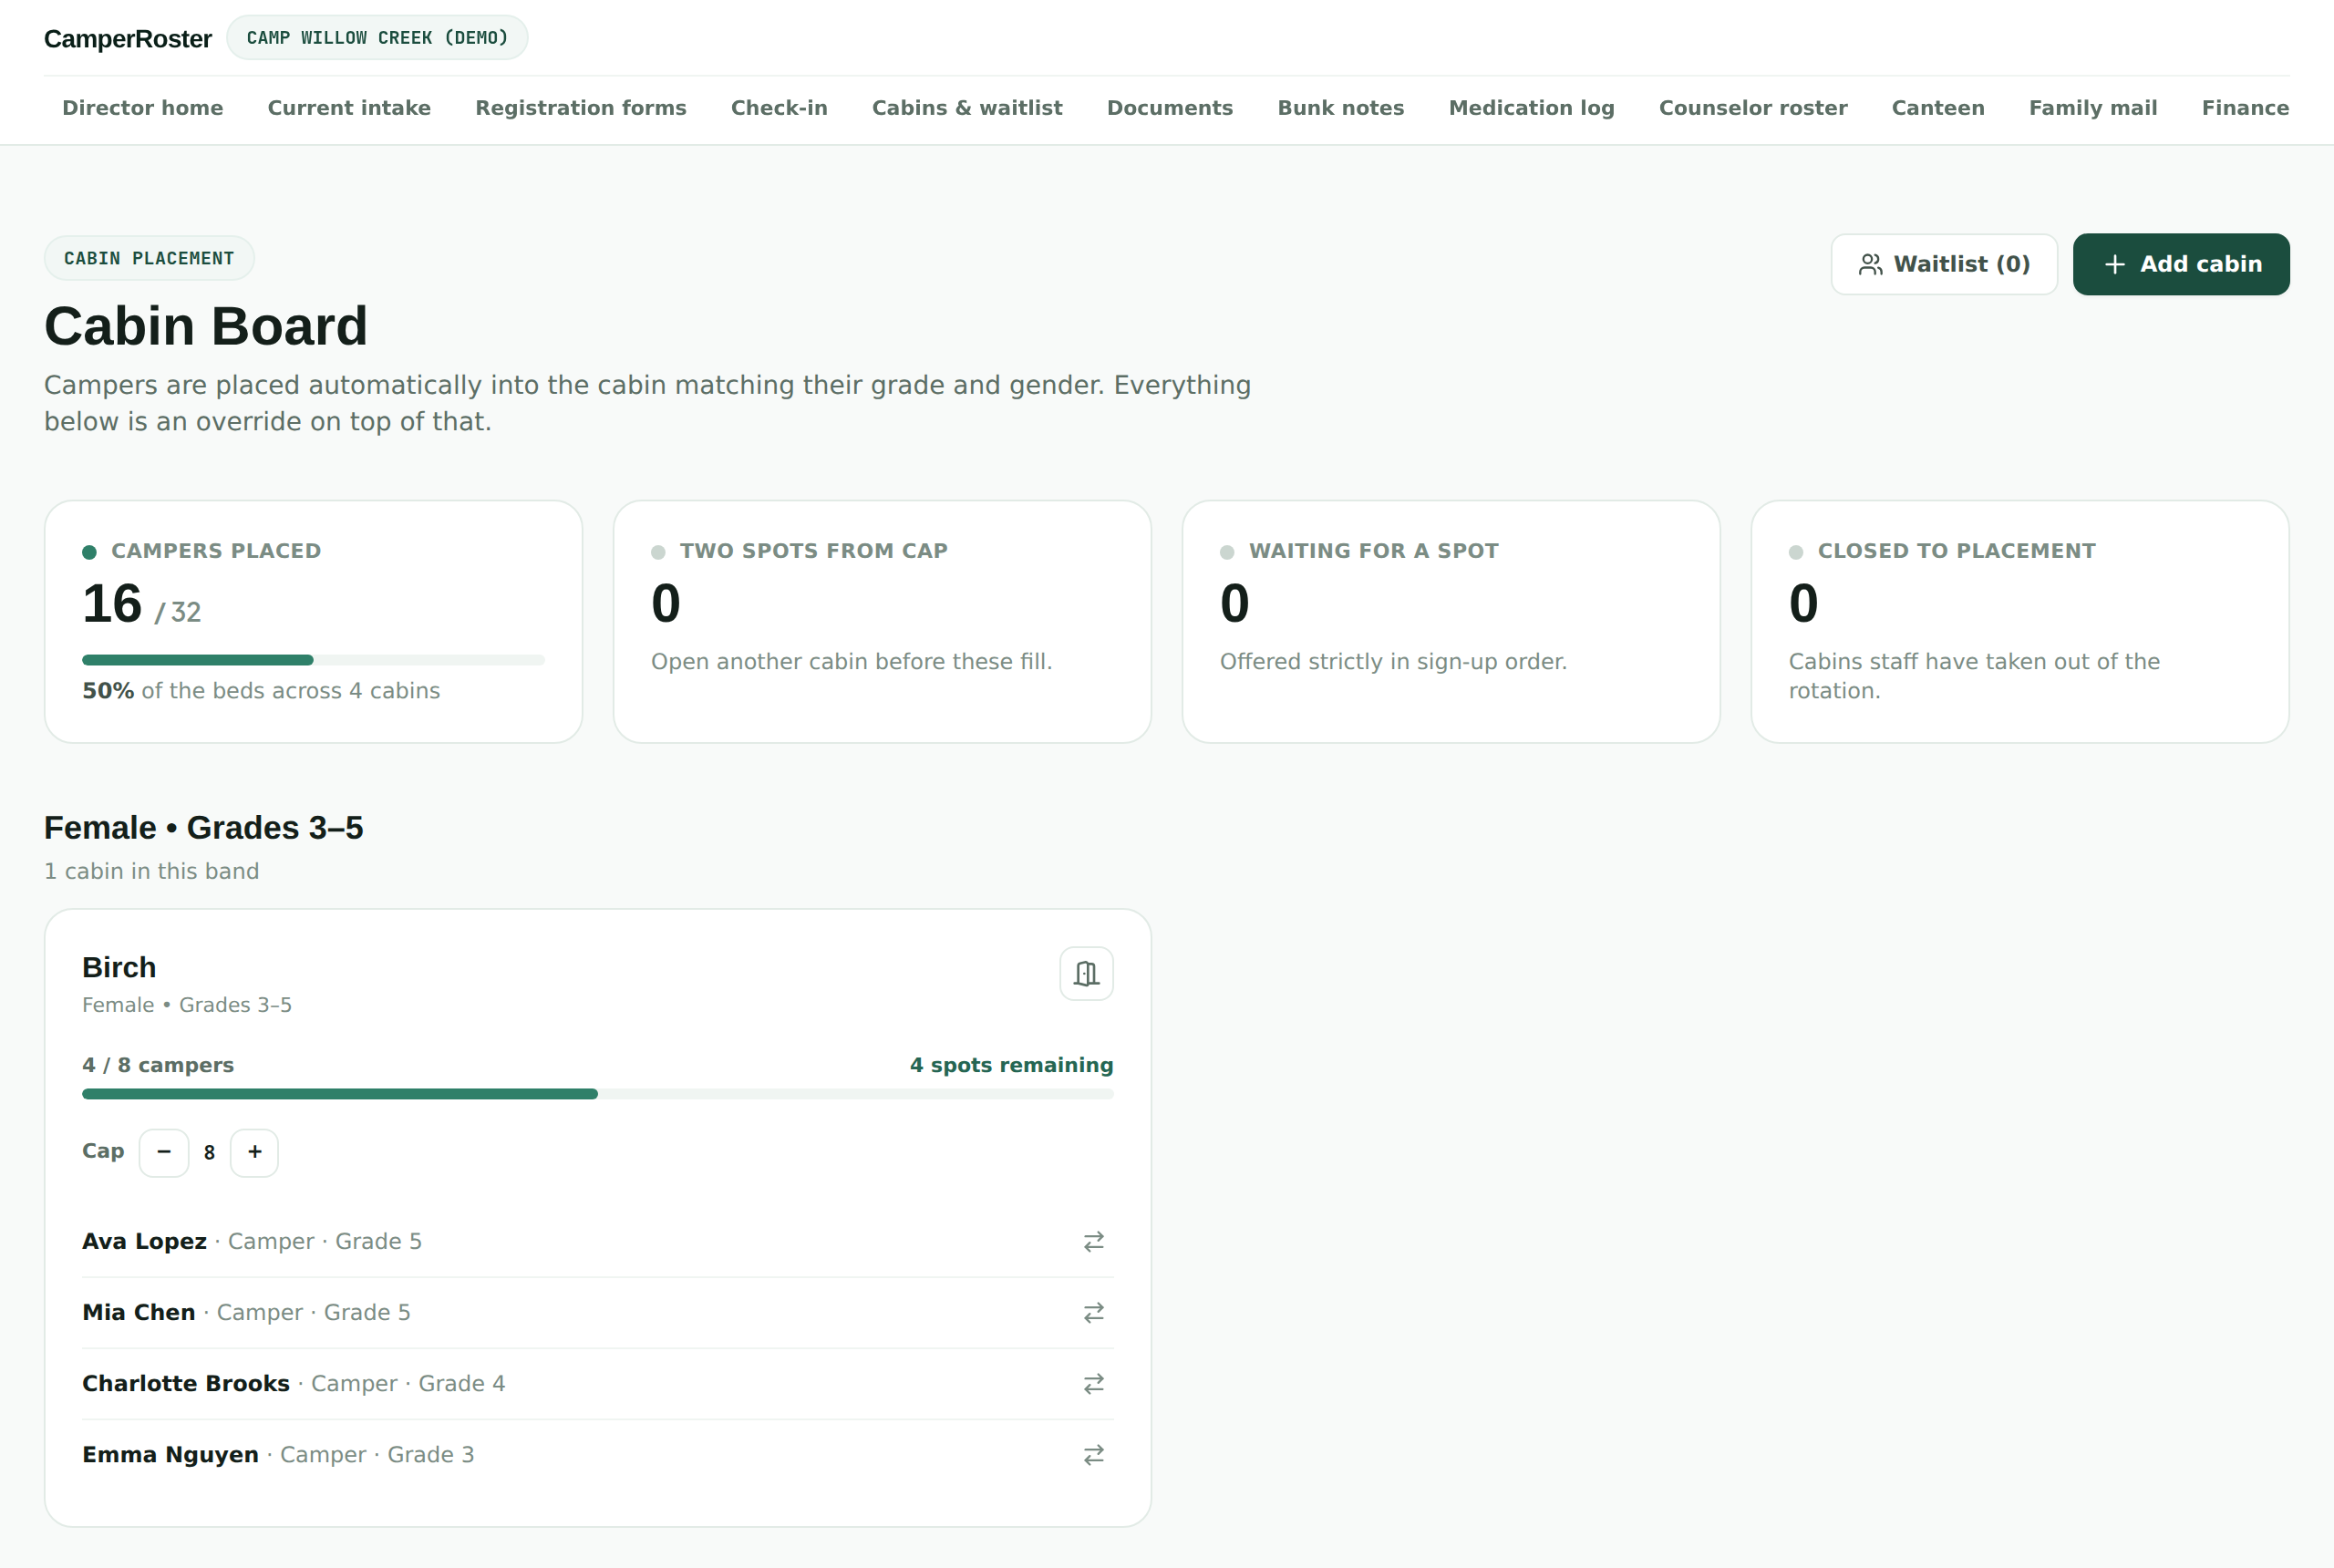View Bunk notes

(x=1341, y=108)
